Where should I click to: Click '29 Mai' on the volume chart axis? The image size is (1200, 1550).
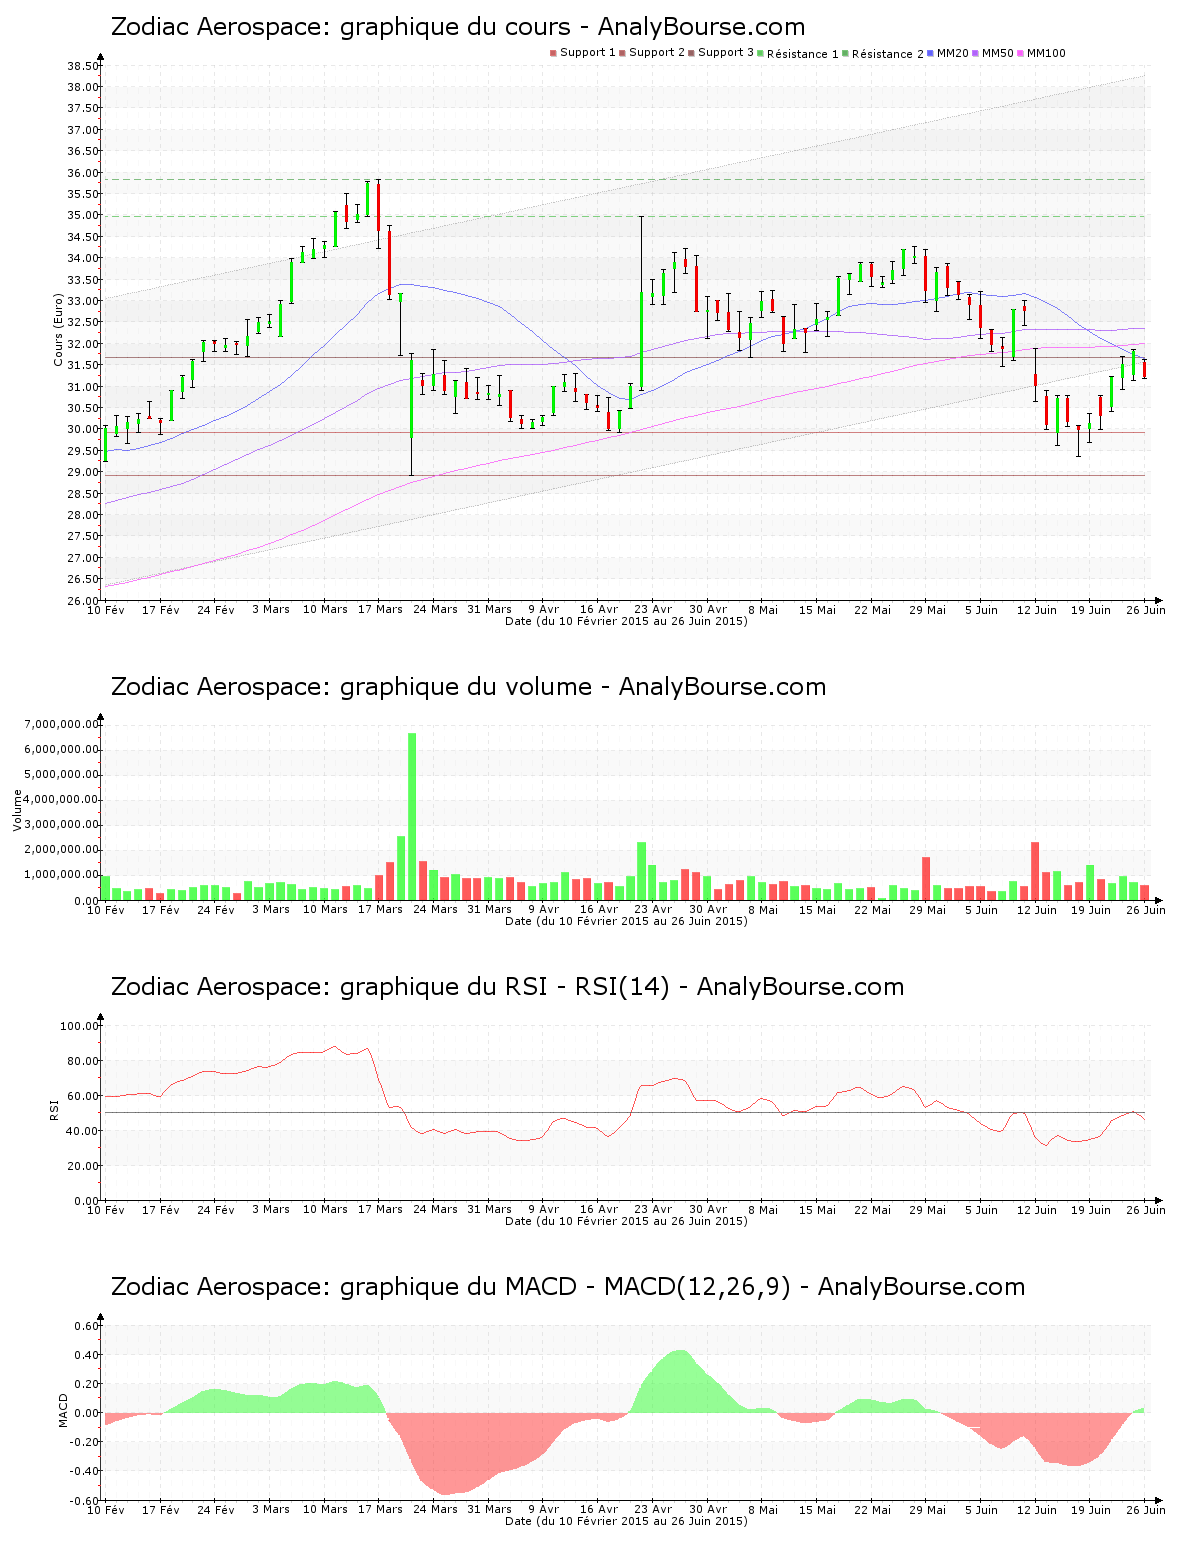point(927,910)
